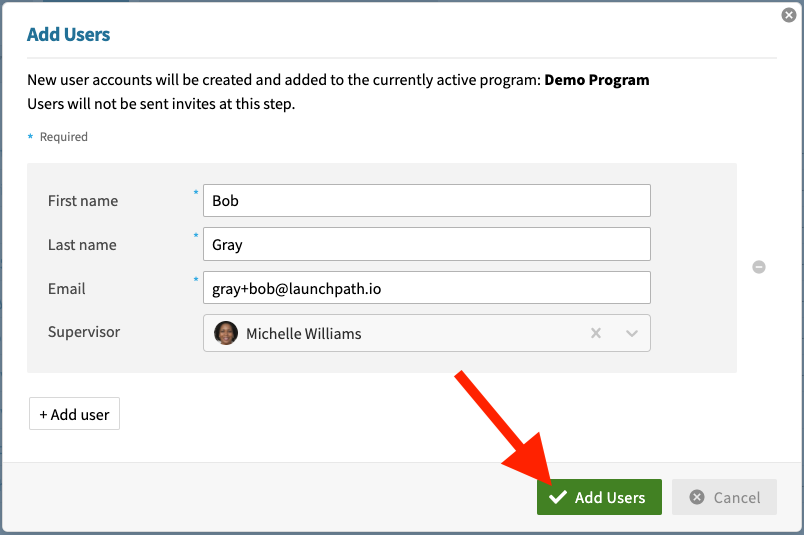Click the Last name label
Viewport: 804px width, 535px height.
point(82,245)
